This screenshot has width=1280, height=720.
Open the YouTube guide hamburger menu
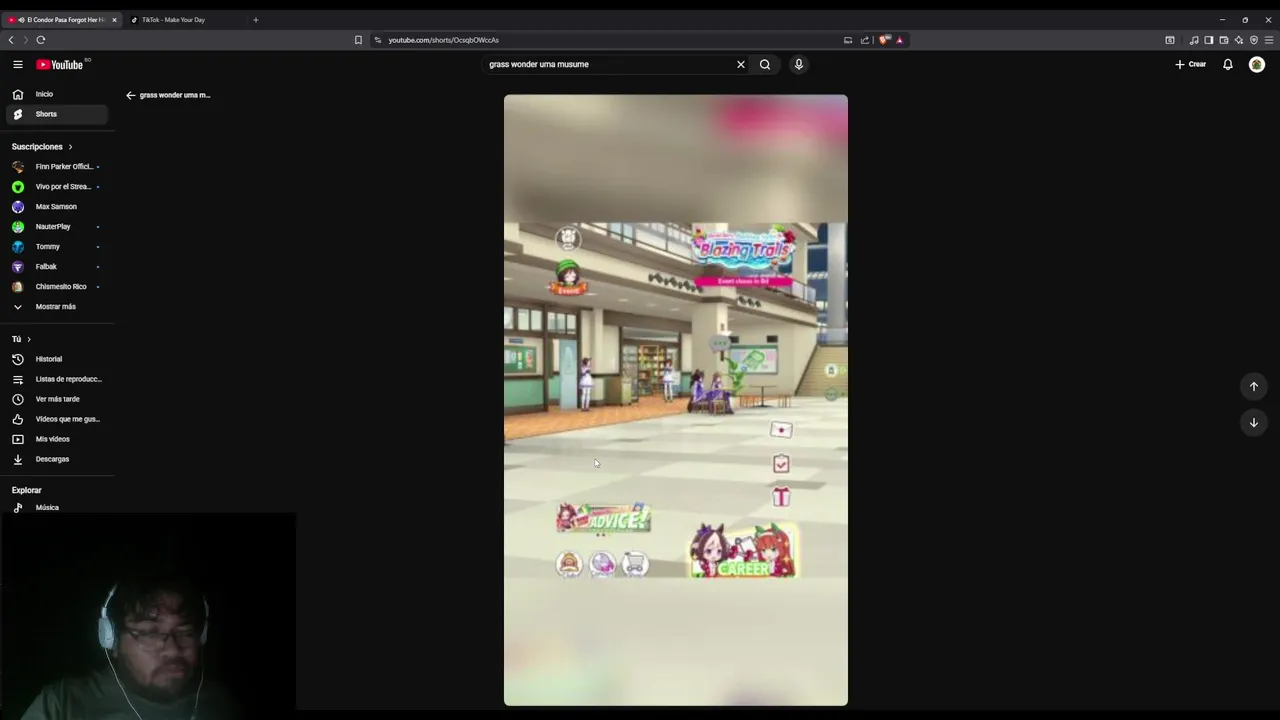point(17,64)
